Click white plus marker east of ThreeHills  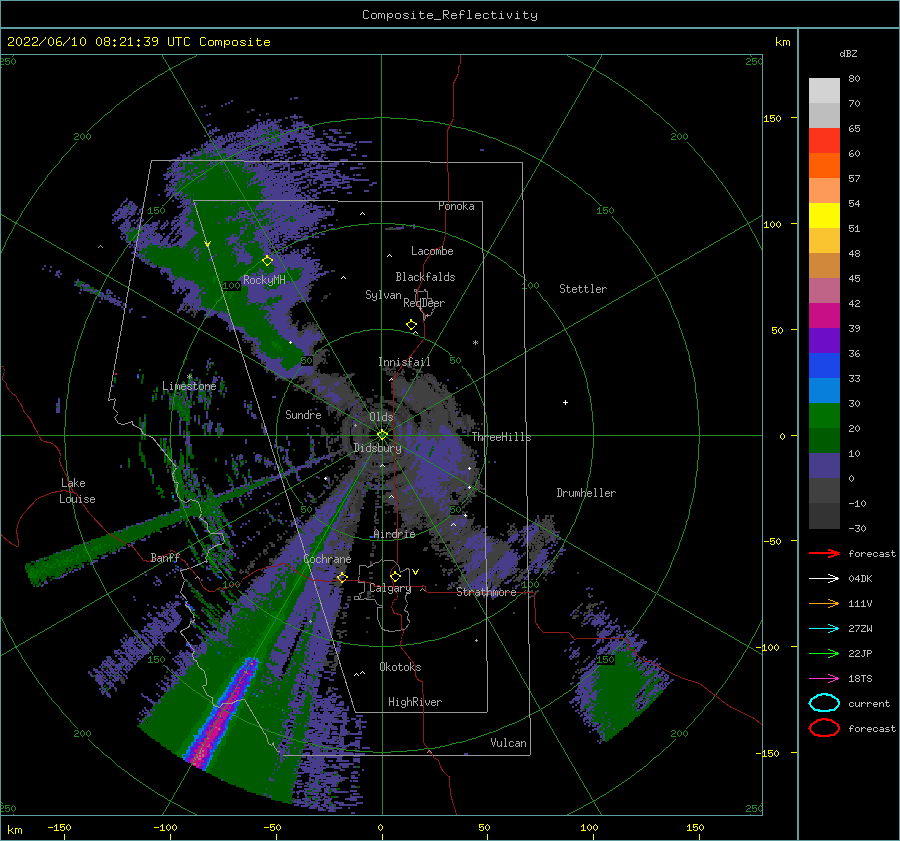(565, 402)
